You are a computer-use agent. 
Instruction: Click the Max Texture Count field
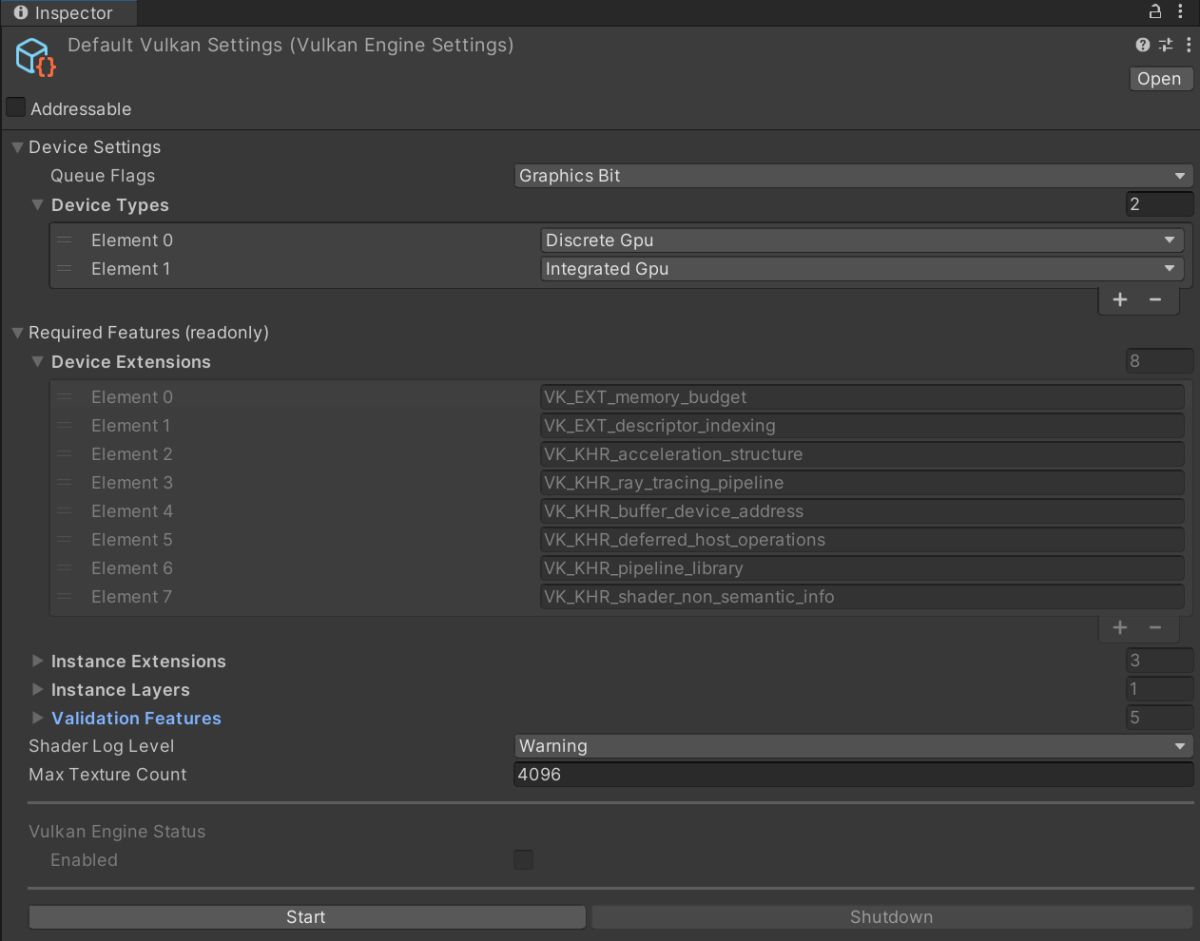(x=854, y=775)
